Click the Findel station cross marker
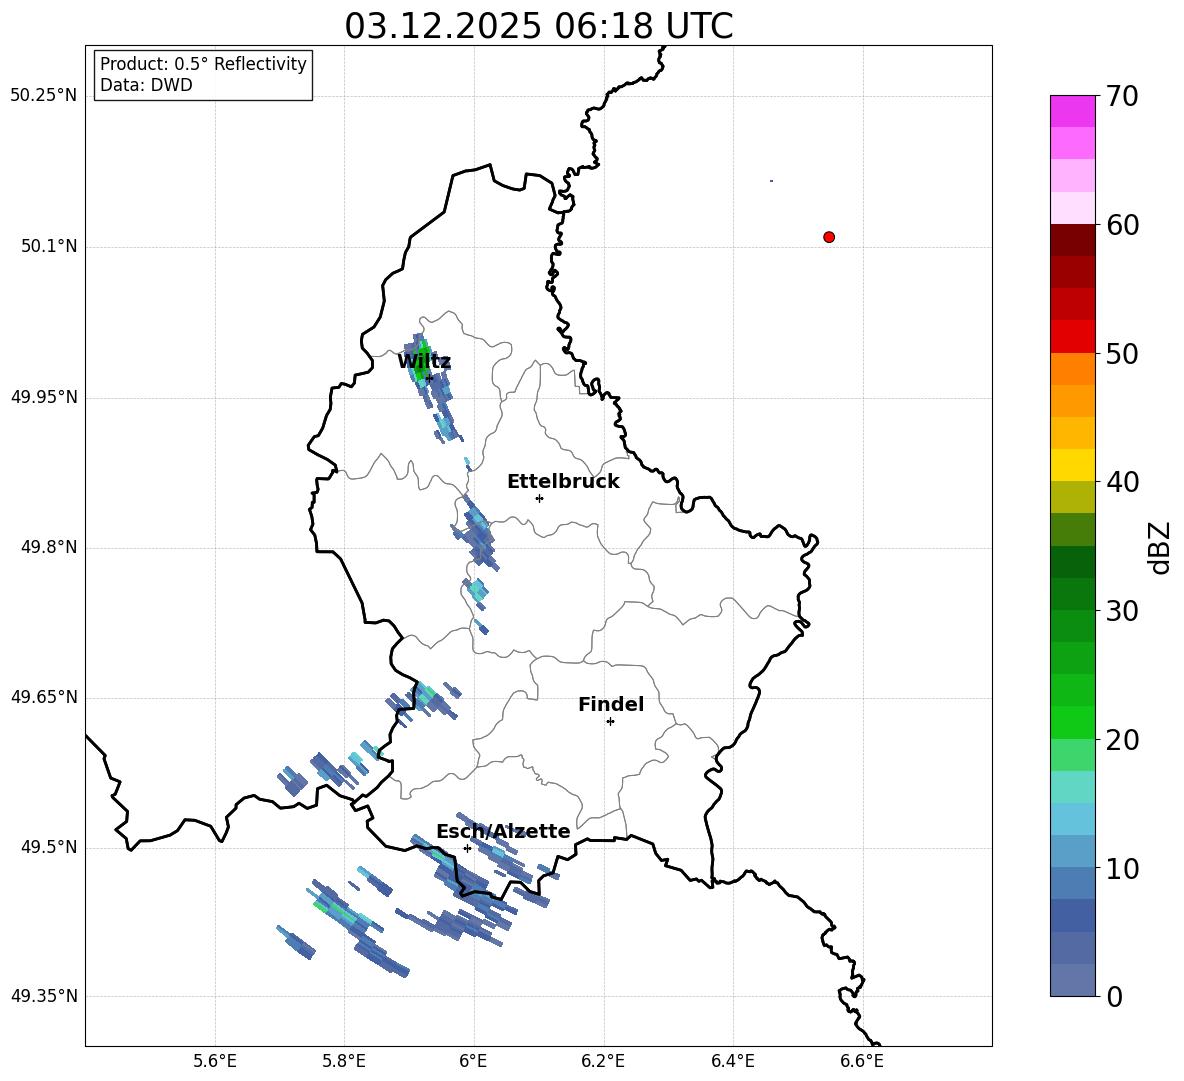This screenshot has height=1081, width=1184. point(610,722)
